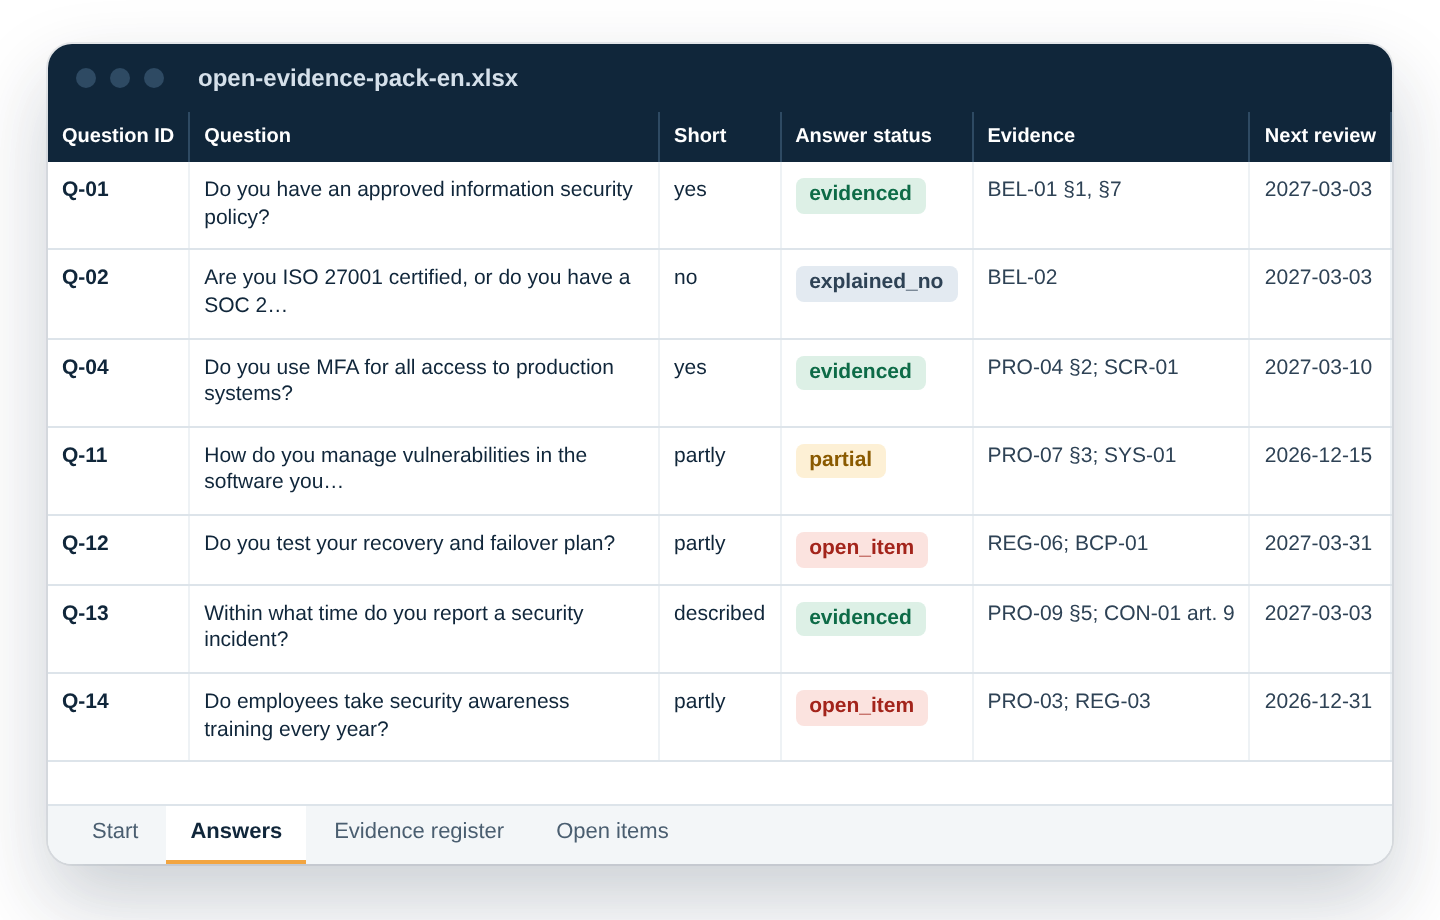Viewport: 1440px width, 920px height.
Task: Click the evidenced badge in row Q-13
Action: click(x=860, y=619)
